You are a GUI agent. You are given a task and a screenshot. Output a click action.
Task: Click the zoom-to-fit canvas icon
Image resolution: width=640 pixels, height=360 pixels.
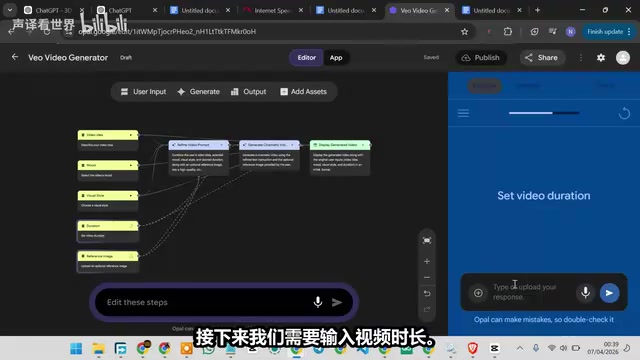click(427, 240)
